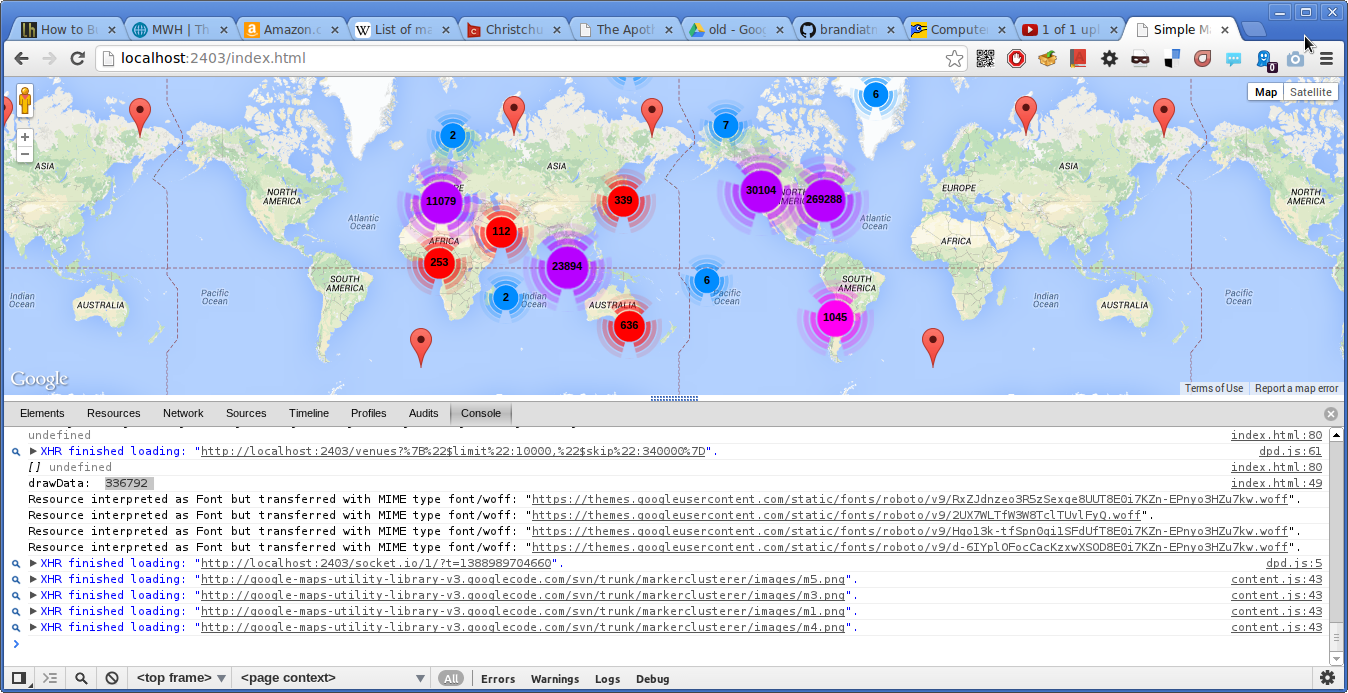Open the black gear extension icon
This screenshot has width=1348, height=693.
[1109, 59]
